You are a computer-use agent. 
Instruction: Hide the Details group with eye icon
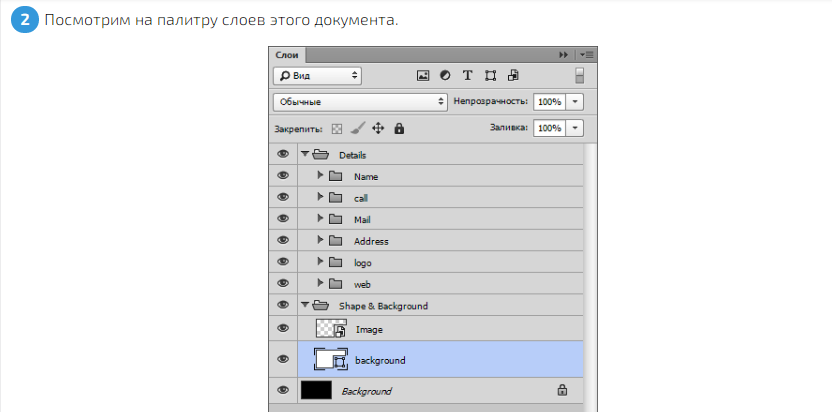283,154
